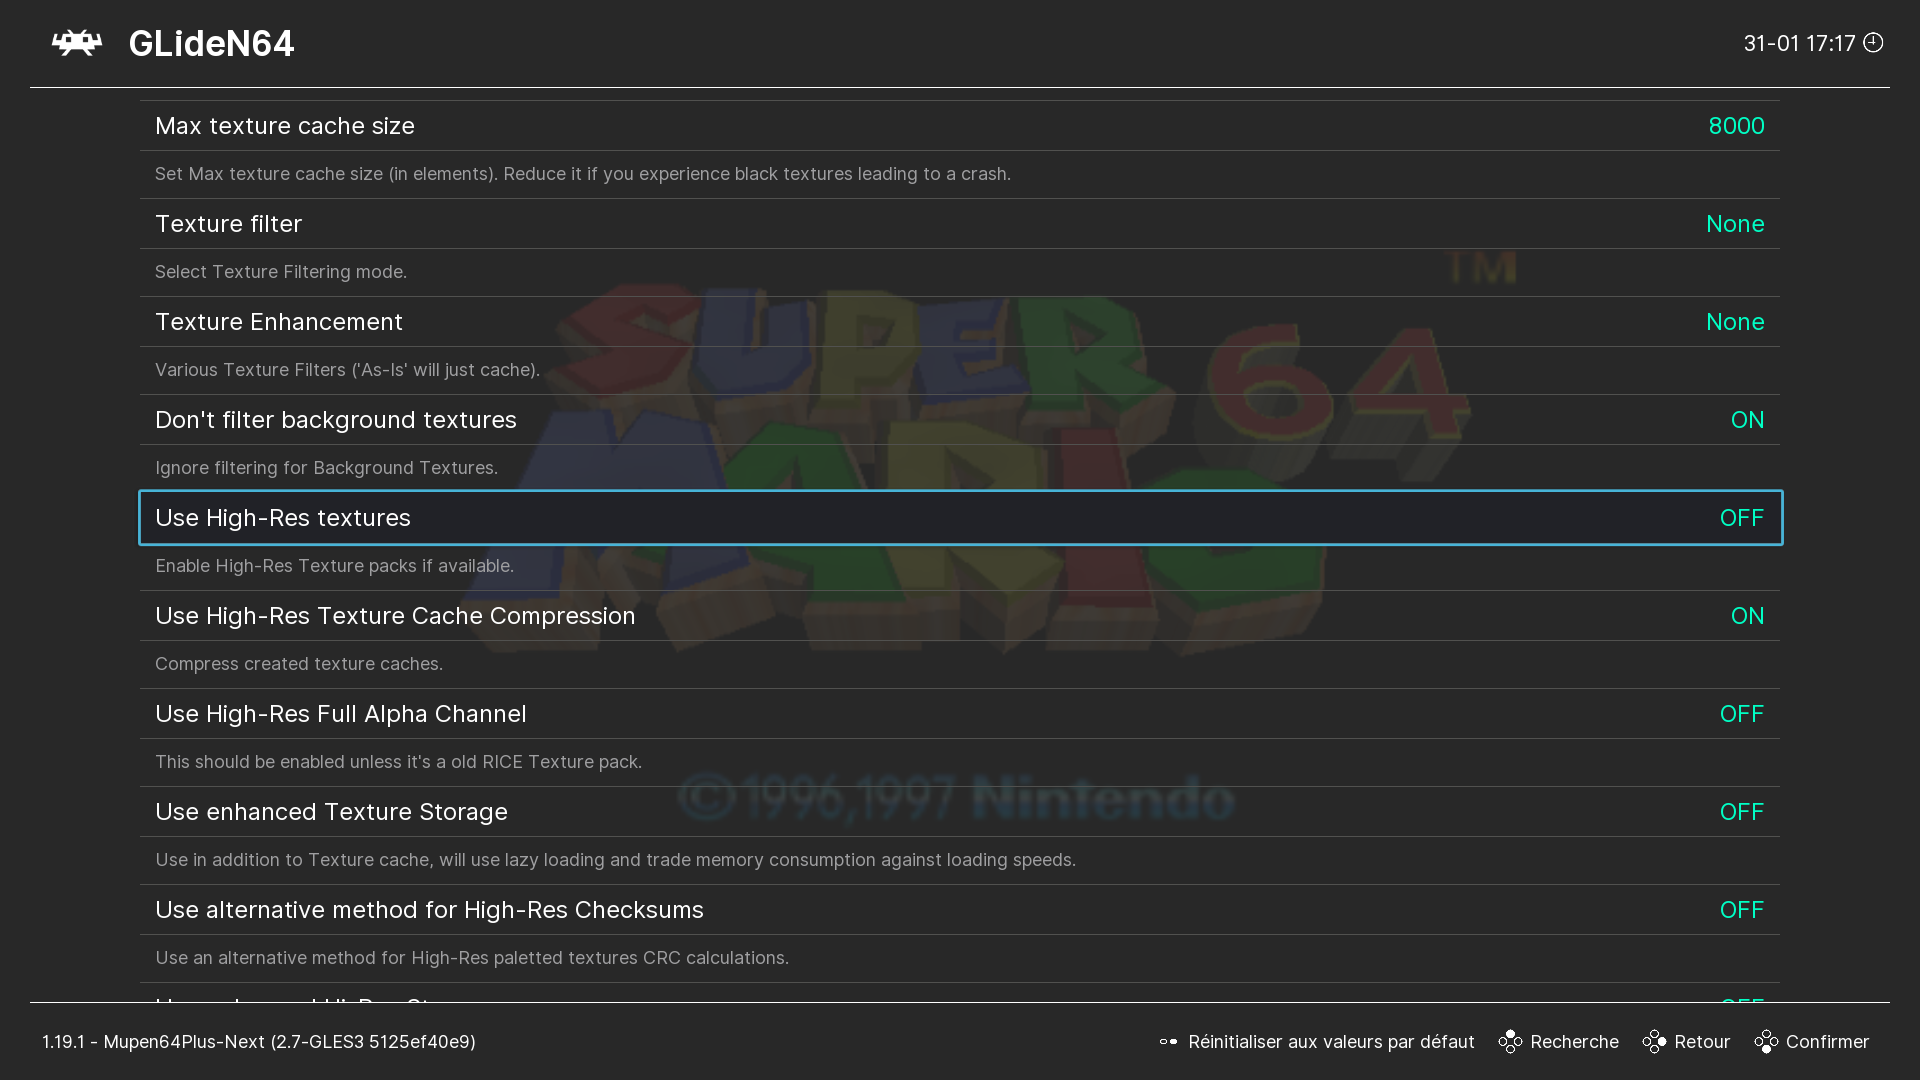Screen dimensions: 1920x1080
Task: Click the Mupen64Plus-Next version status text
Action: tap(259, 1042)
